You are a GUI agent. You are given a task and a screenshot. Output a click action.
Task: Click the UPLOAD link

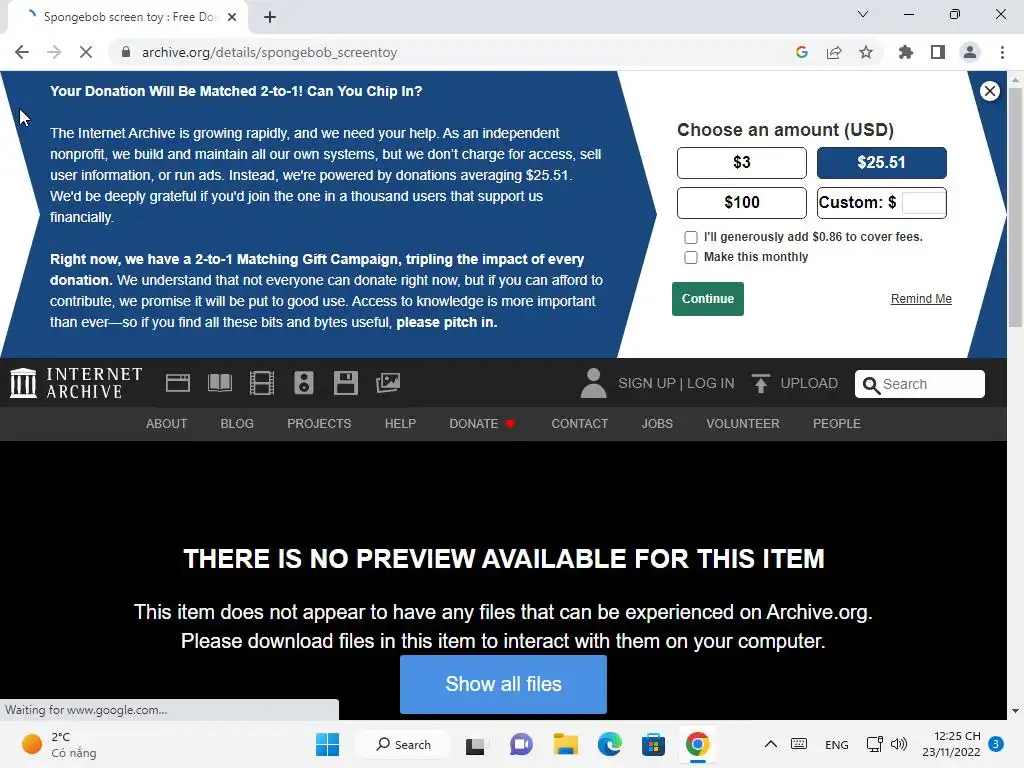(809, 383)
